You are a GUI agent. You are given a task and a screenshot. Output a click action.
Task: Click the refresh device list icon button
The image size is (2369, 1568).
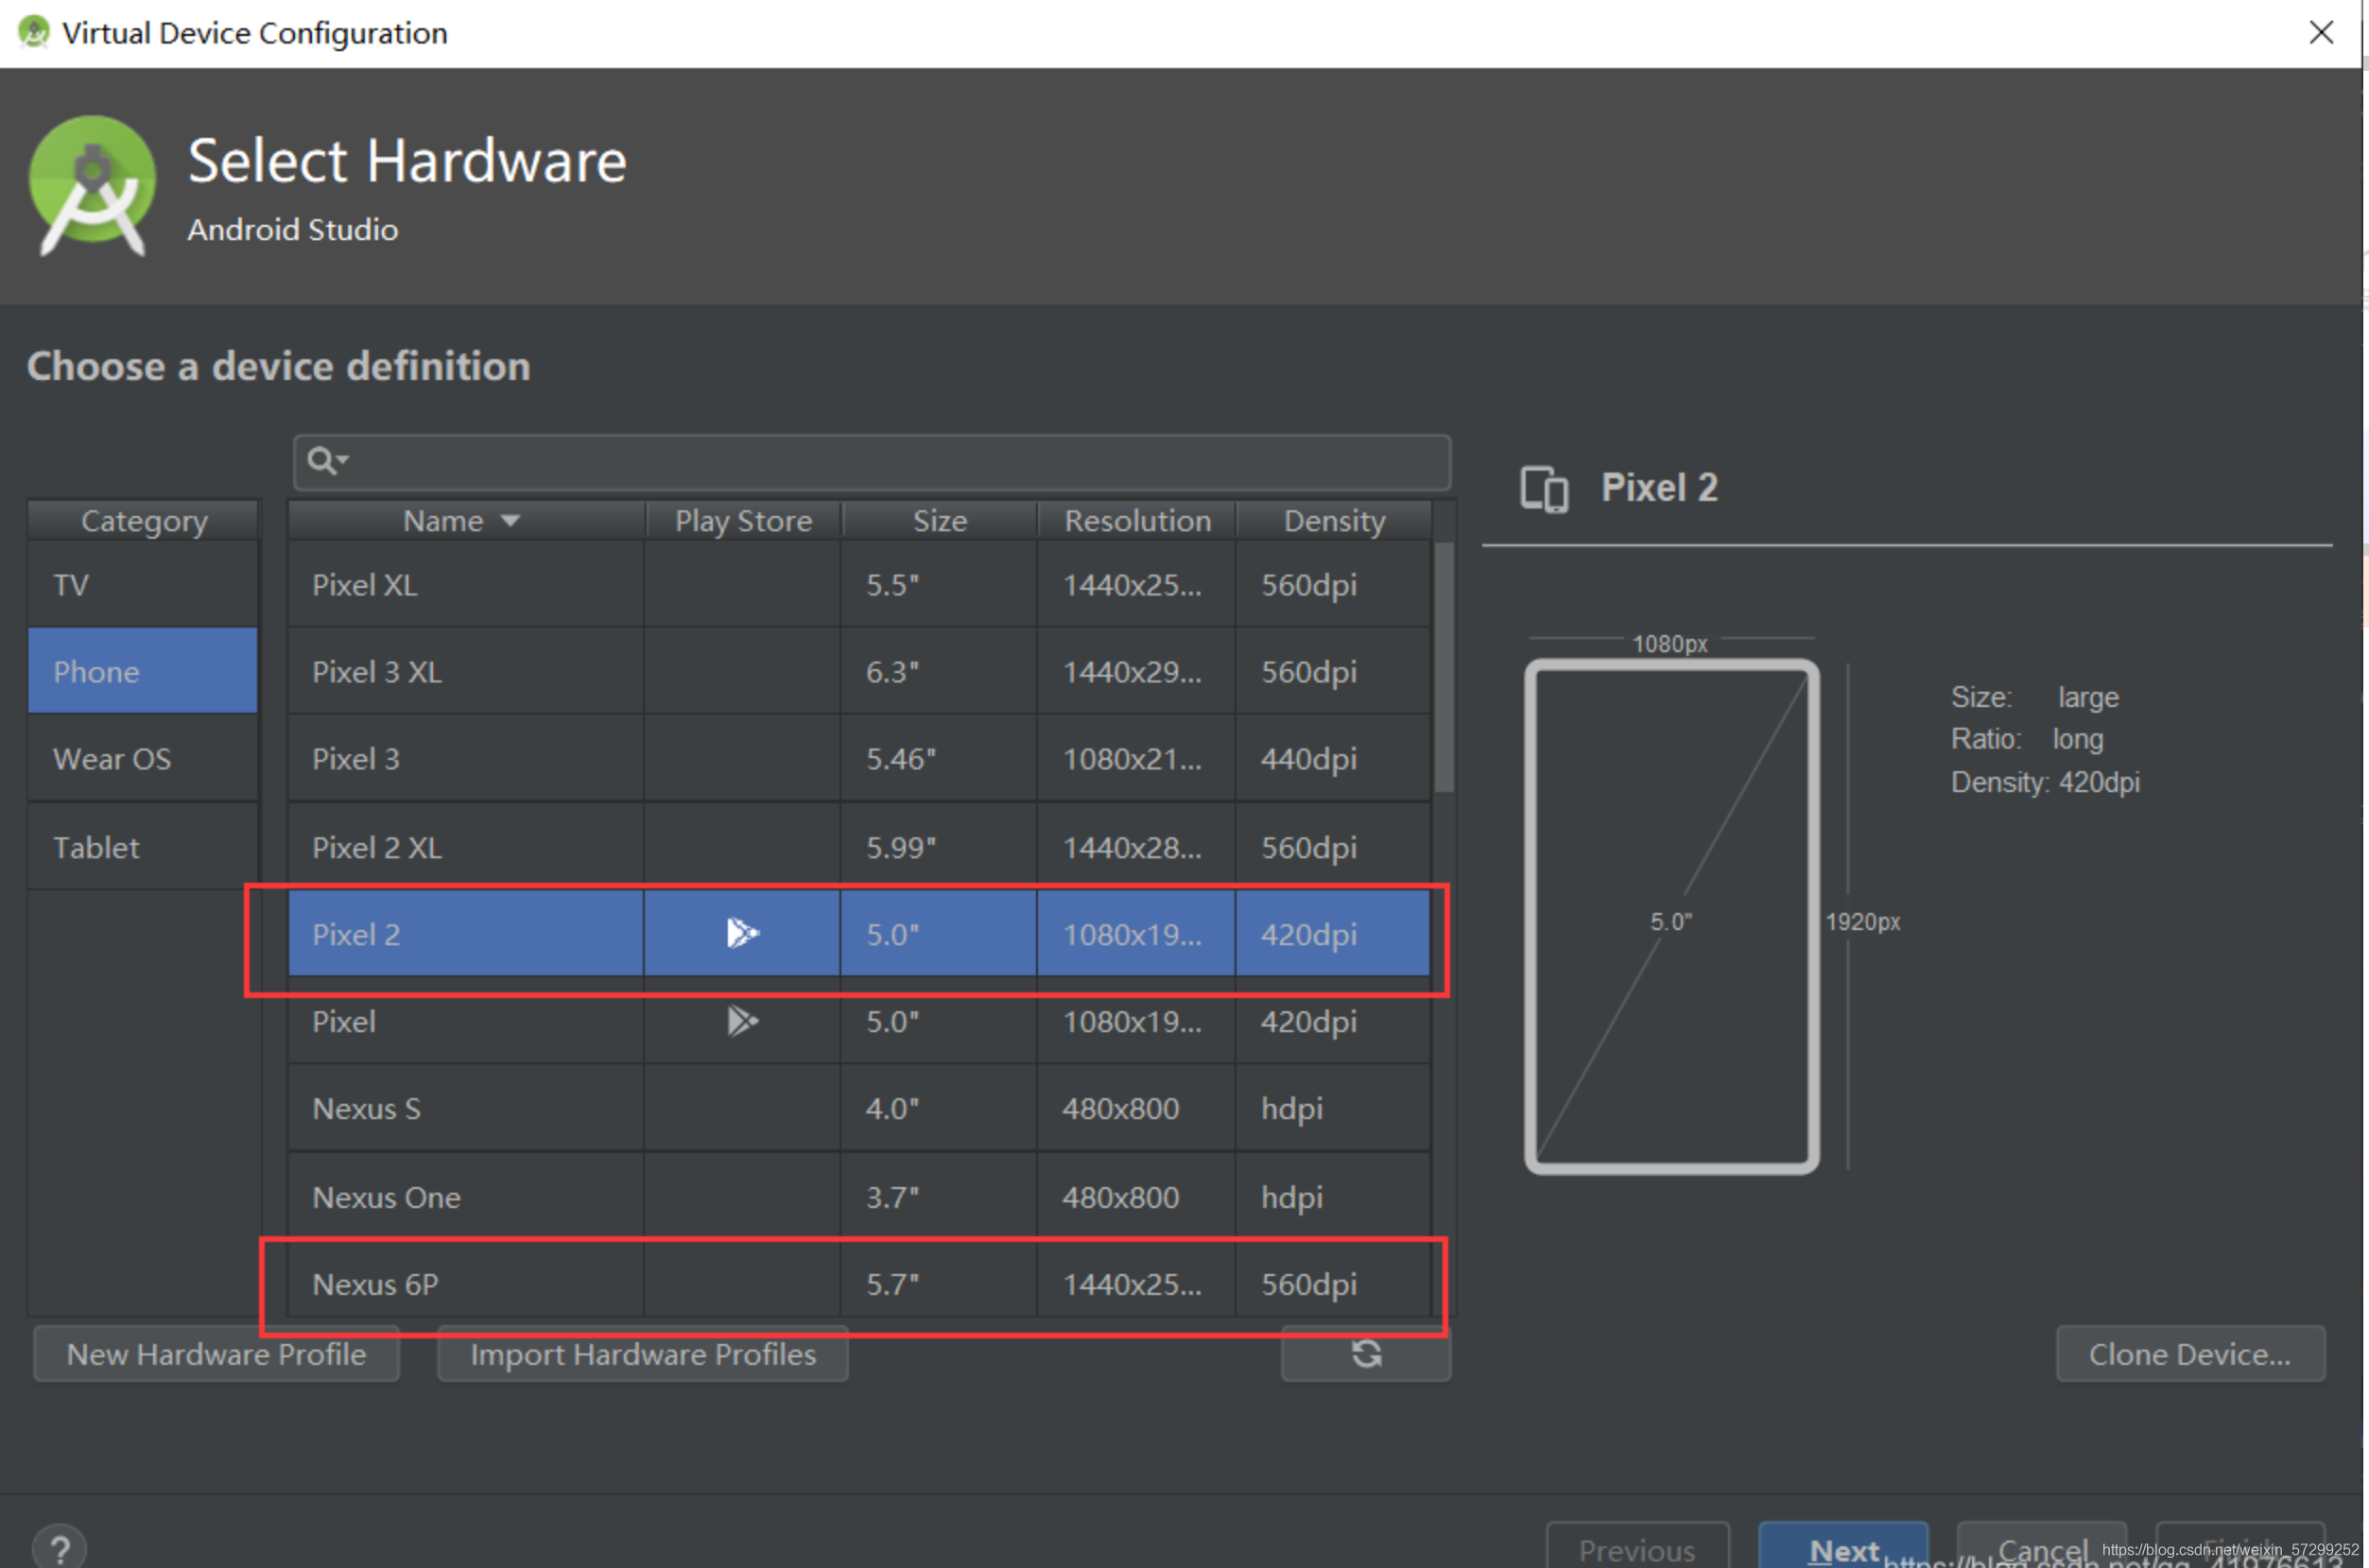(x=1366, y=1354)
